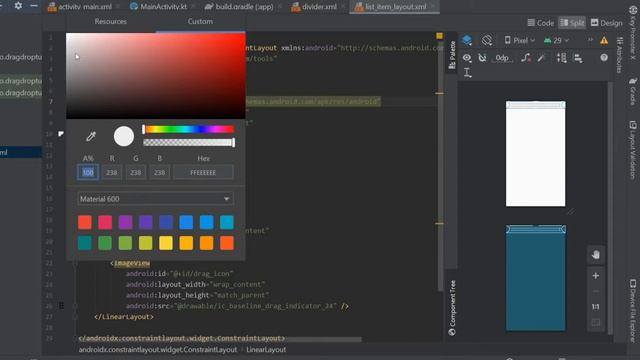Switch editor to Design view
This screenshot has height=360, width=640.
[607, 23]
